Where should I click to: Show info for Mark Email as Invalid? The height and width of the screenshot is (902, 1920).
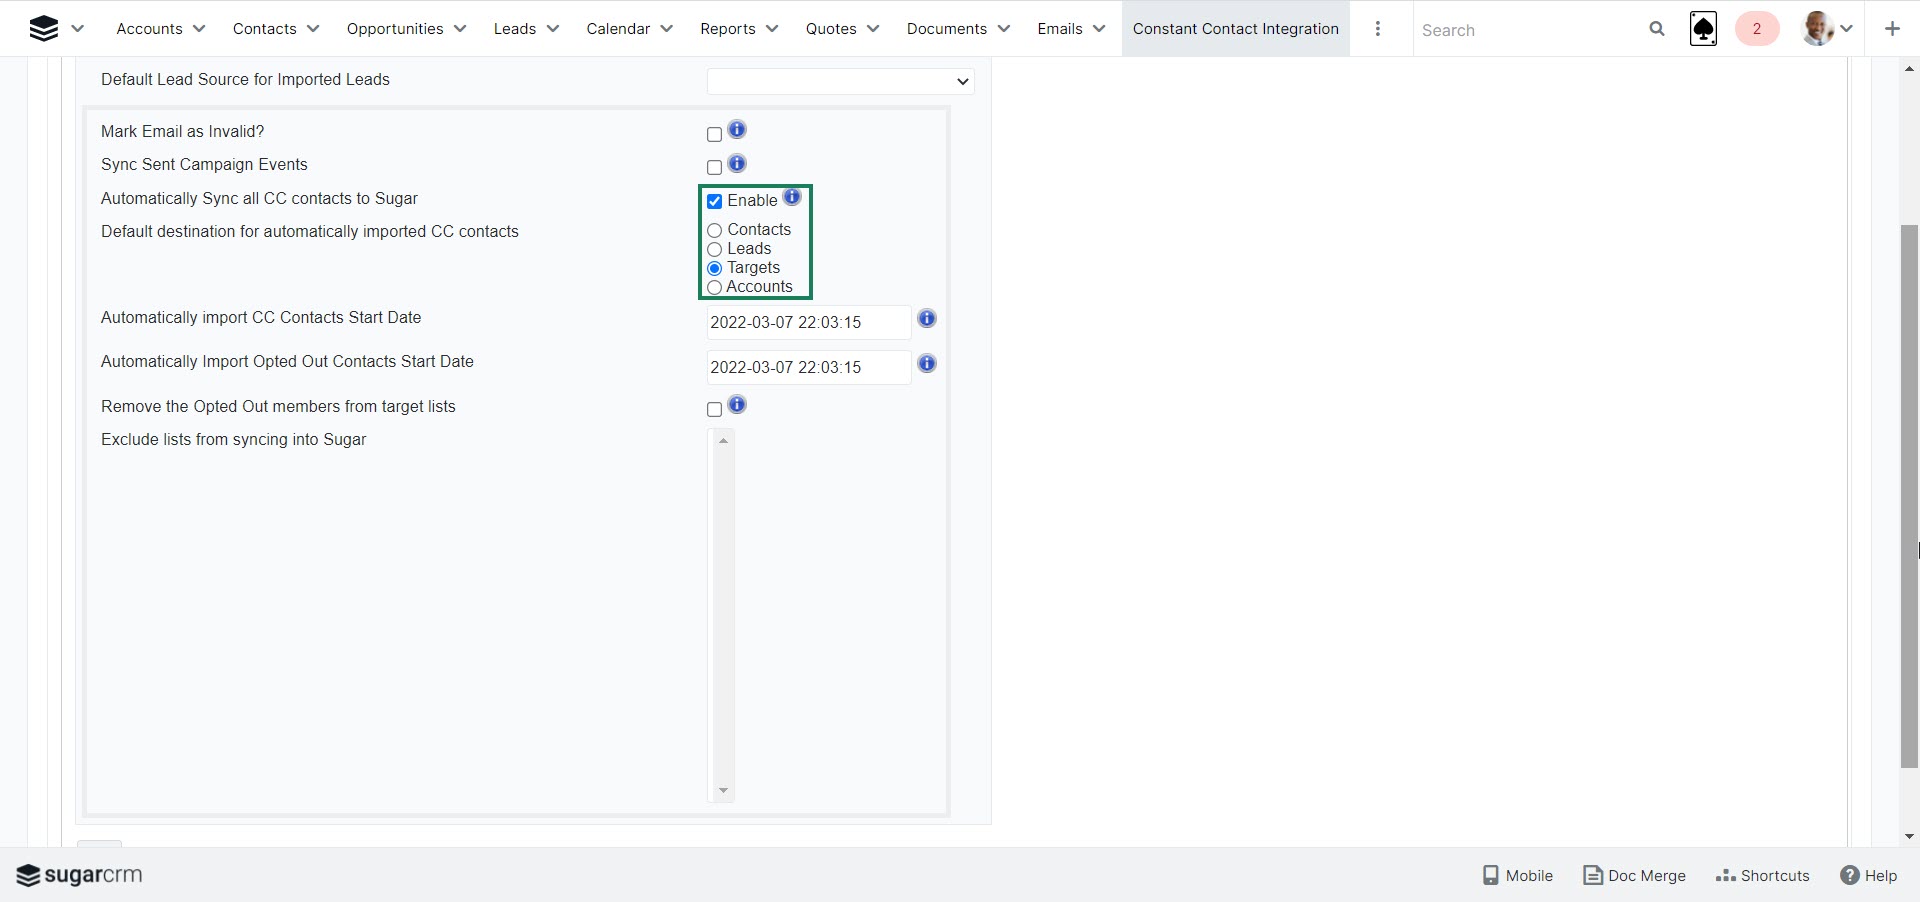click(737, 130)
